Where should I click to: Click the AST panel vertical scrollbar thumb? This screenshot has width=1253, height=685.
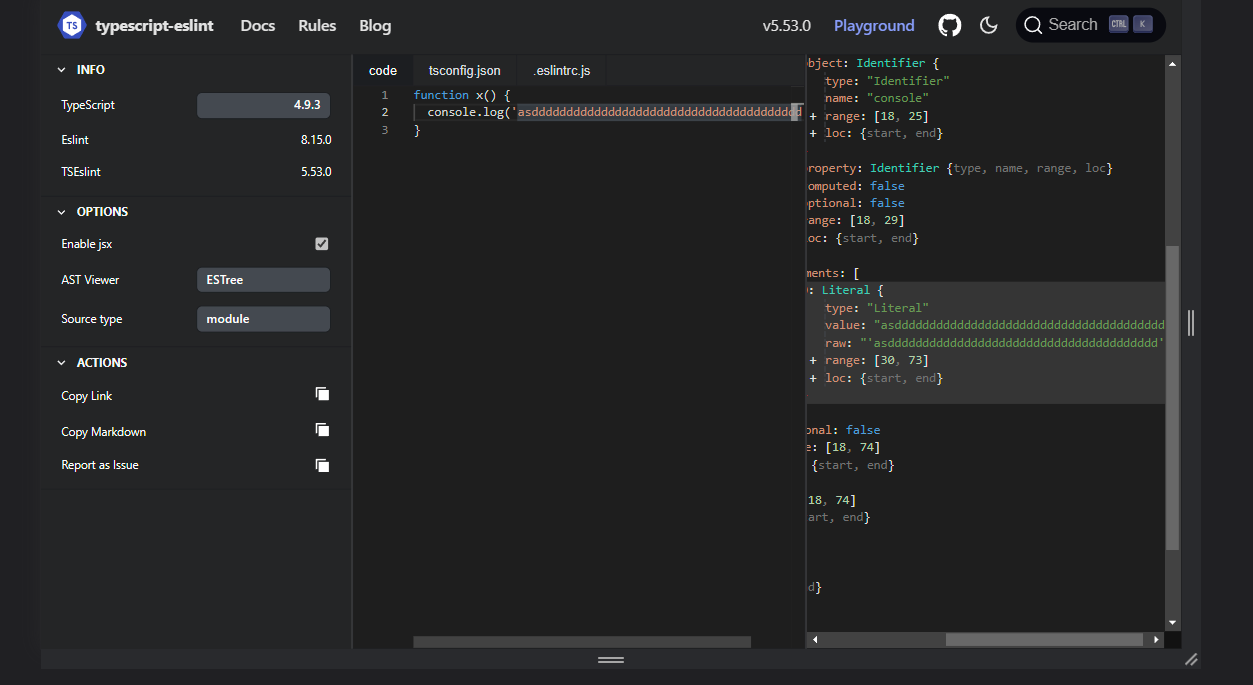click(x=1173, y=398)
